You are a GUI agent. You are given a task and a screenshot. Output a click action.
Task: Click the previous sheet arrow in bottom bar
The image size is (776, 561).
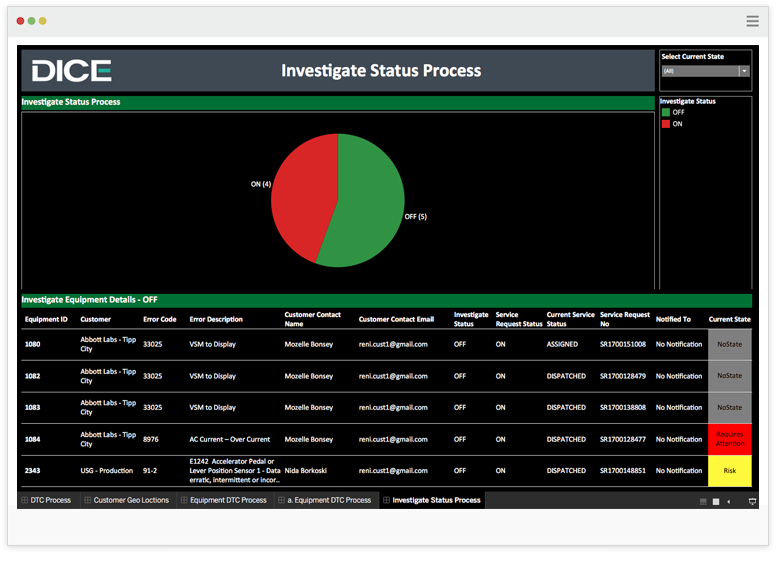click(x=729, y=501)
